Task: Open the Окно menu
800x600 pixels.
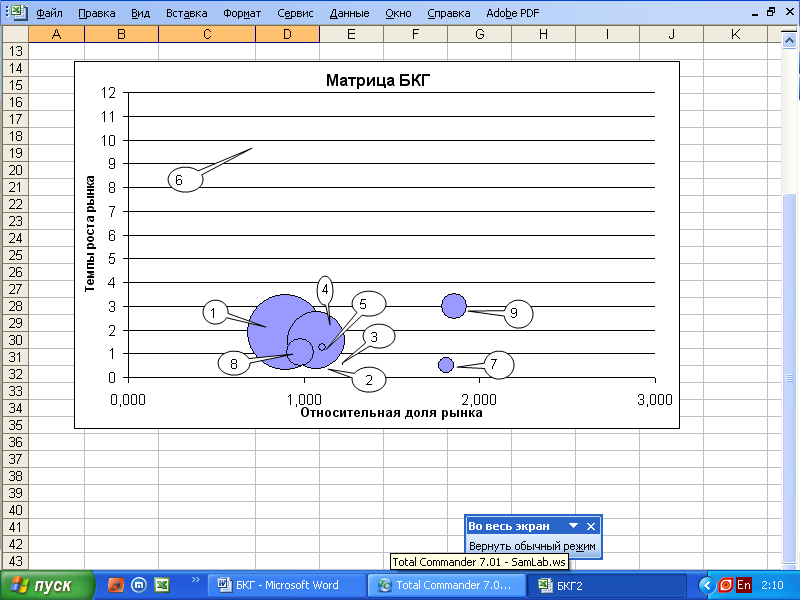Action: (398, 13)
